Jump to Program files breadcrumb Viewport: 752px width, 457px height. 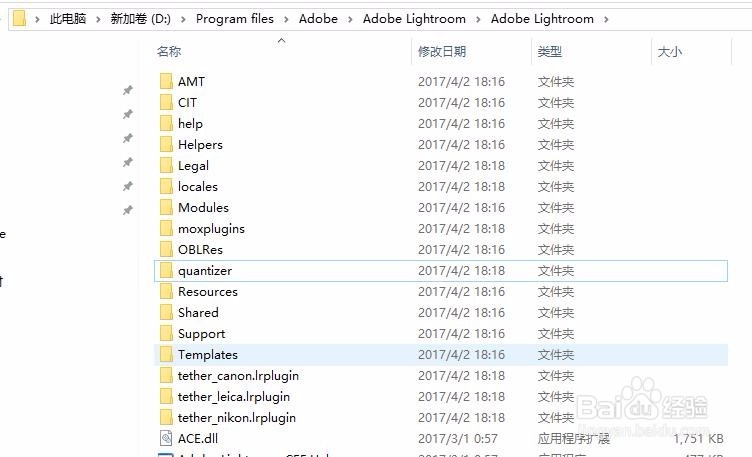[235, 19]
